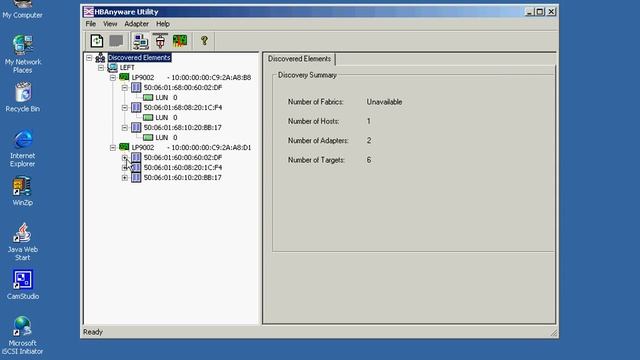Collapse target 50:06:01:68:08:20:1C:F4
Viewport: 640px width, 360px height.
[125, 108]
